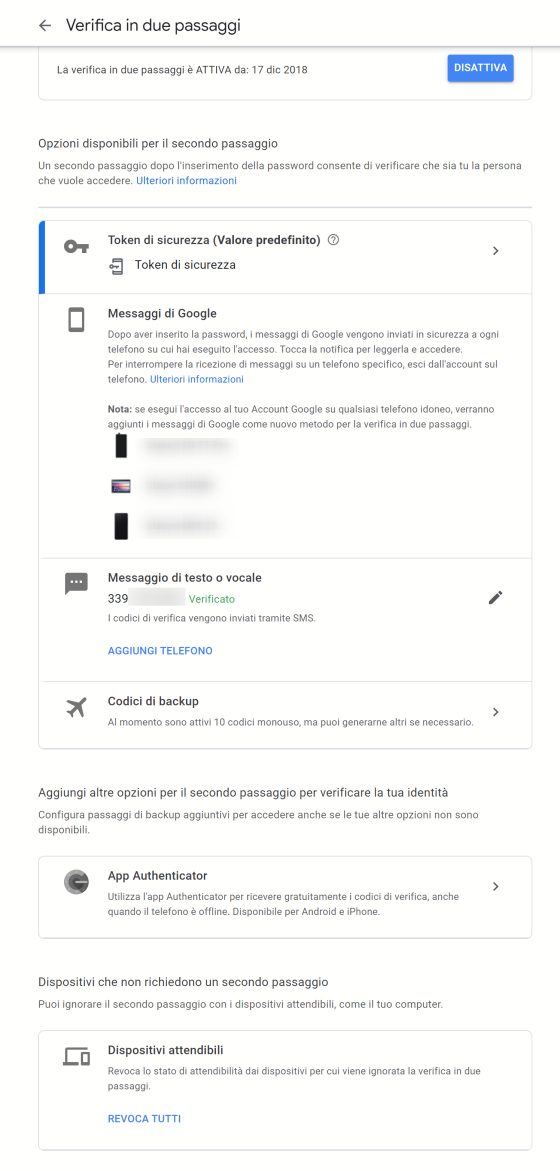560x1171 pixels.
Task: Click the chat bubble icon for Messaggio di testo
Action: click(x=76, y=583)
